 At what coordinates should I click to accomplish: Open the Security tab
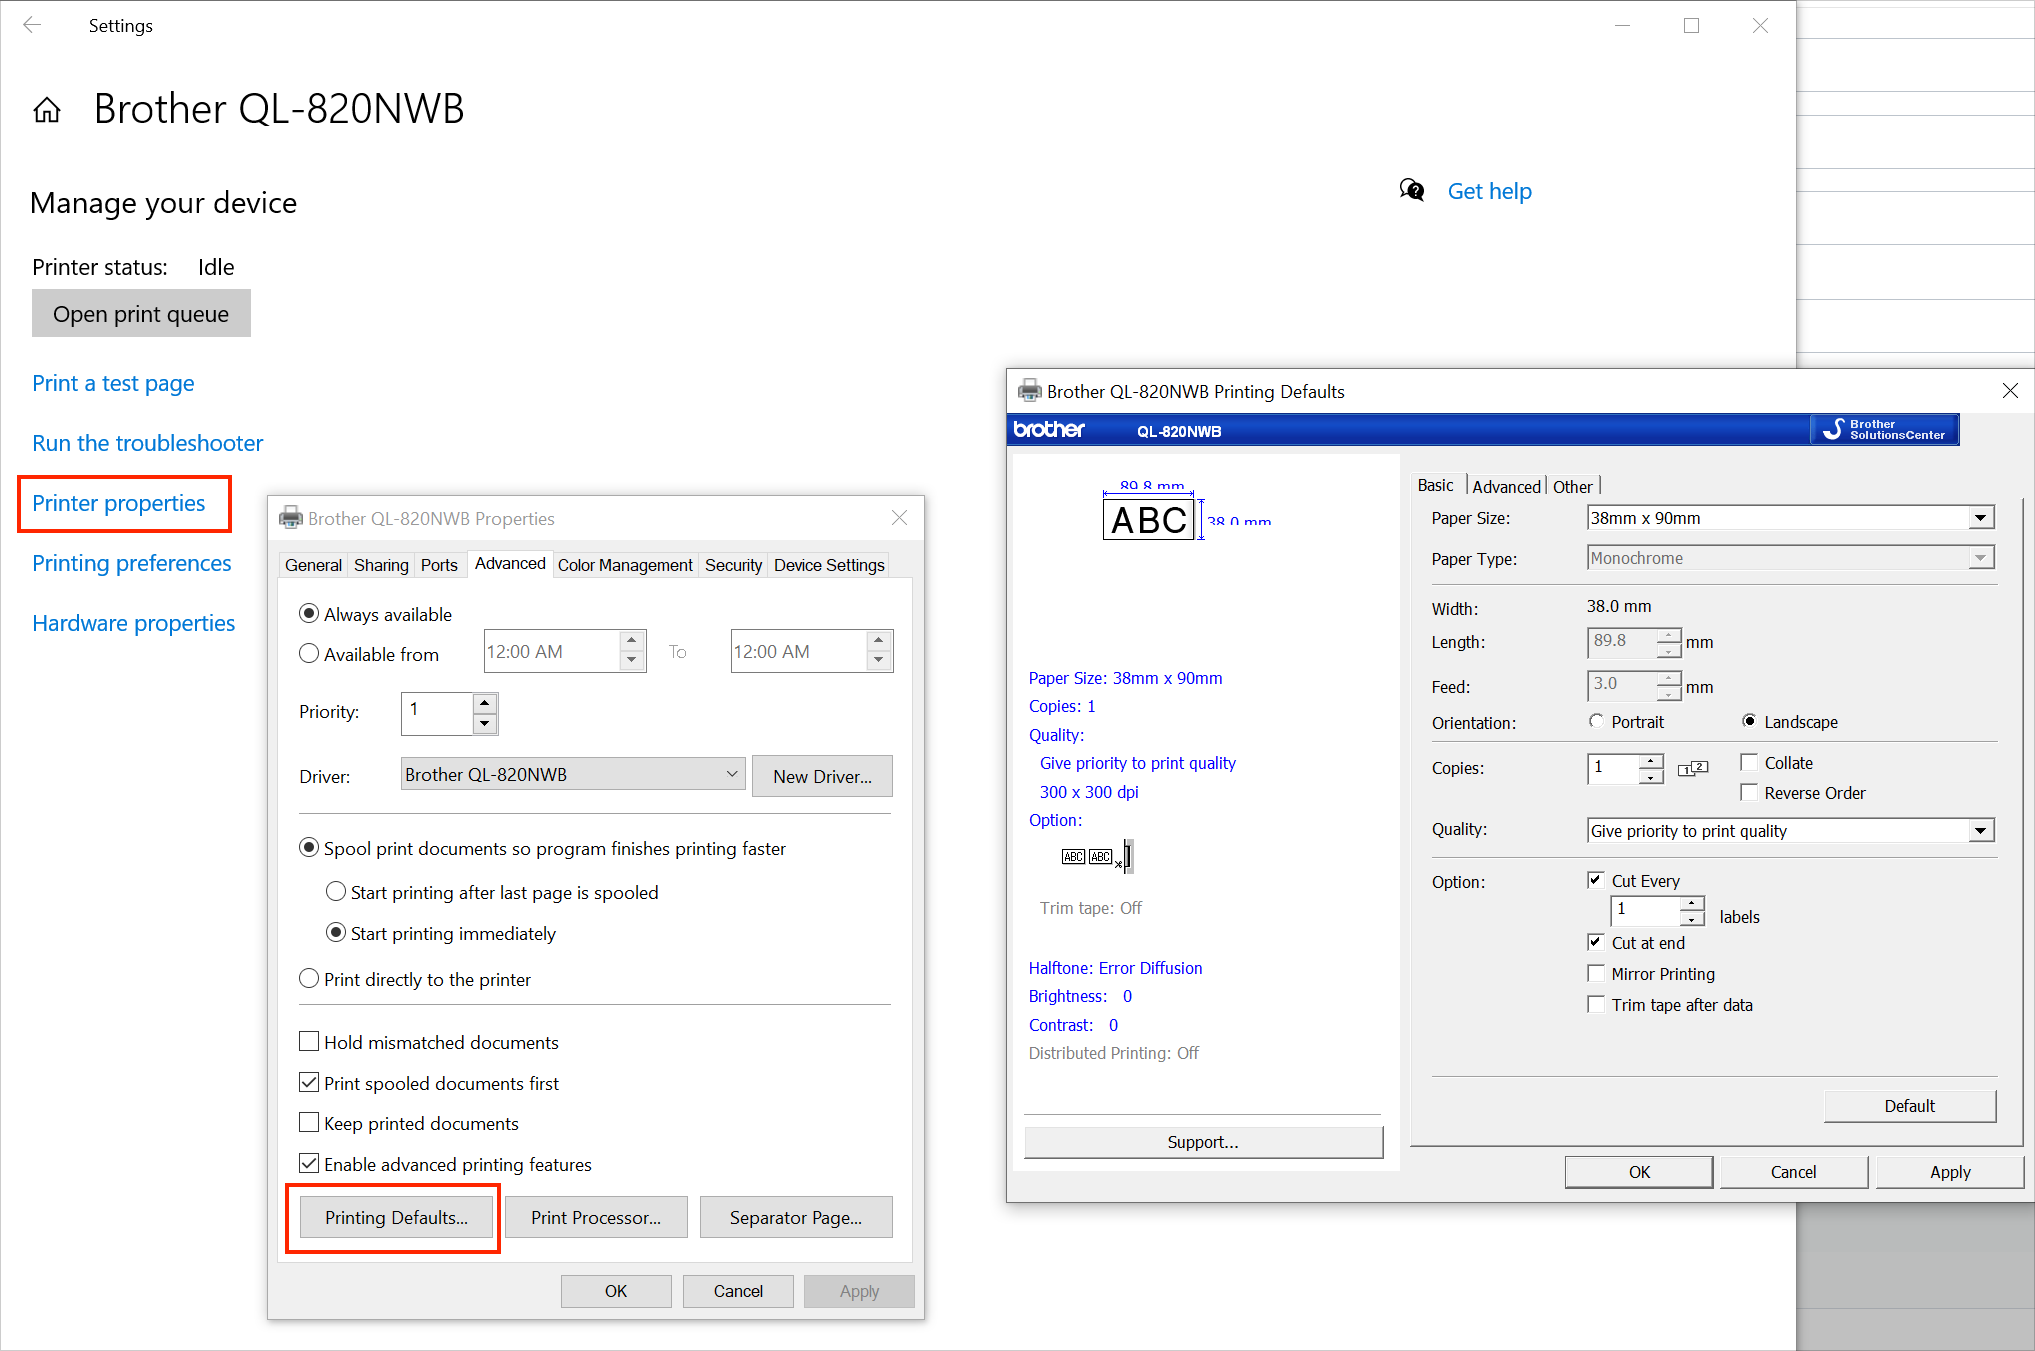pyautogui.click(x=733, y=565)
